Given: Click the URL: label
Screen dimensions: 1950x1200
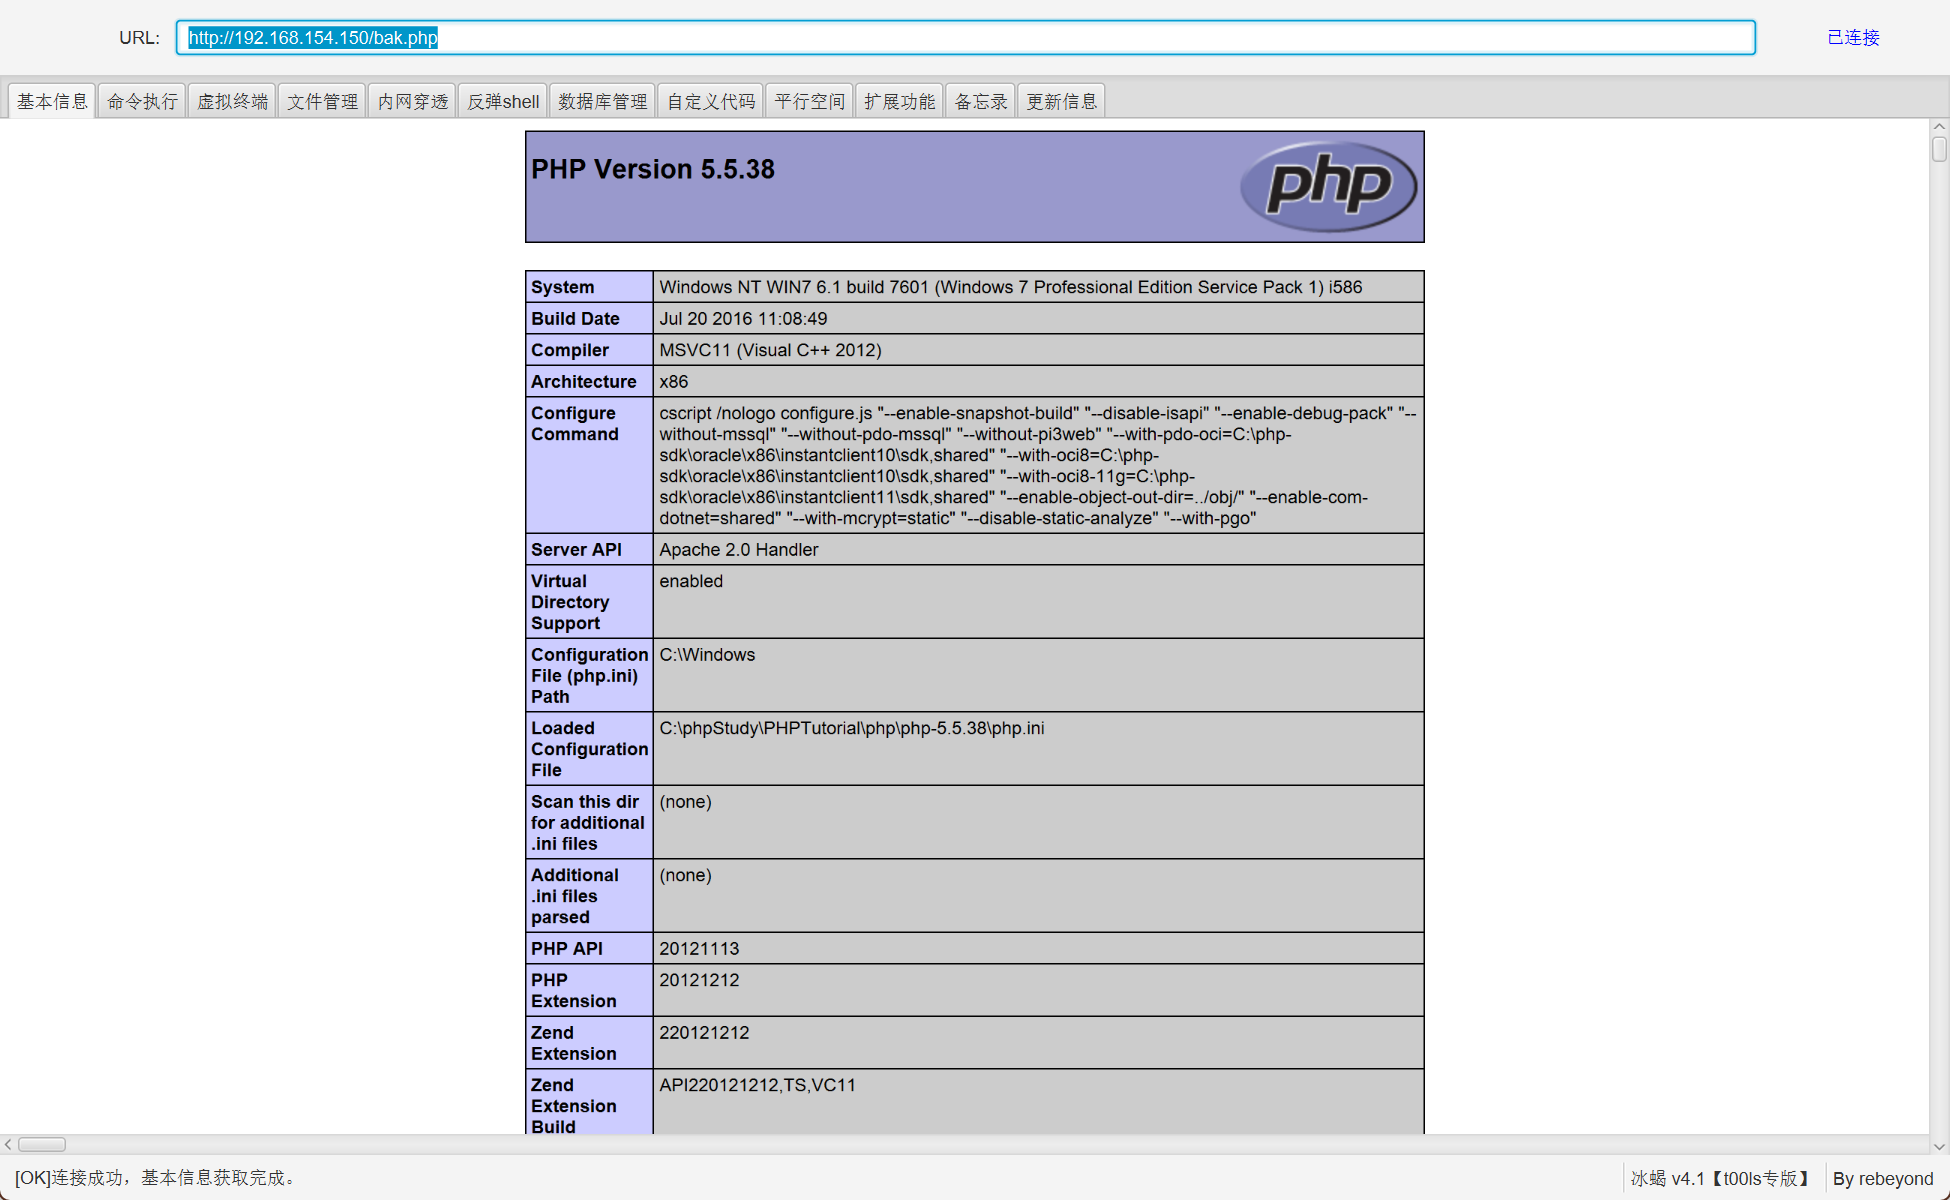Looking at the screenshot, I should point(139,38).
